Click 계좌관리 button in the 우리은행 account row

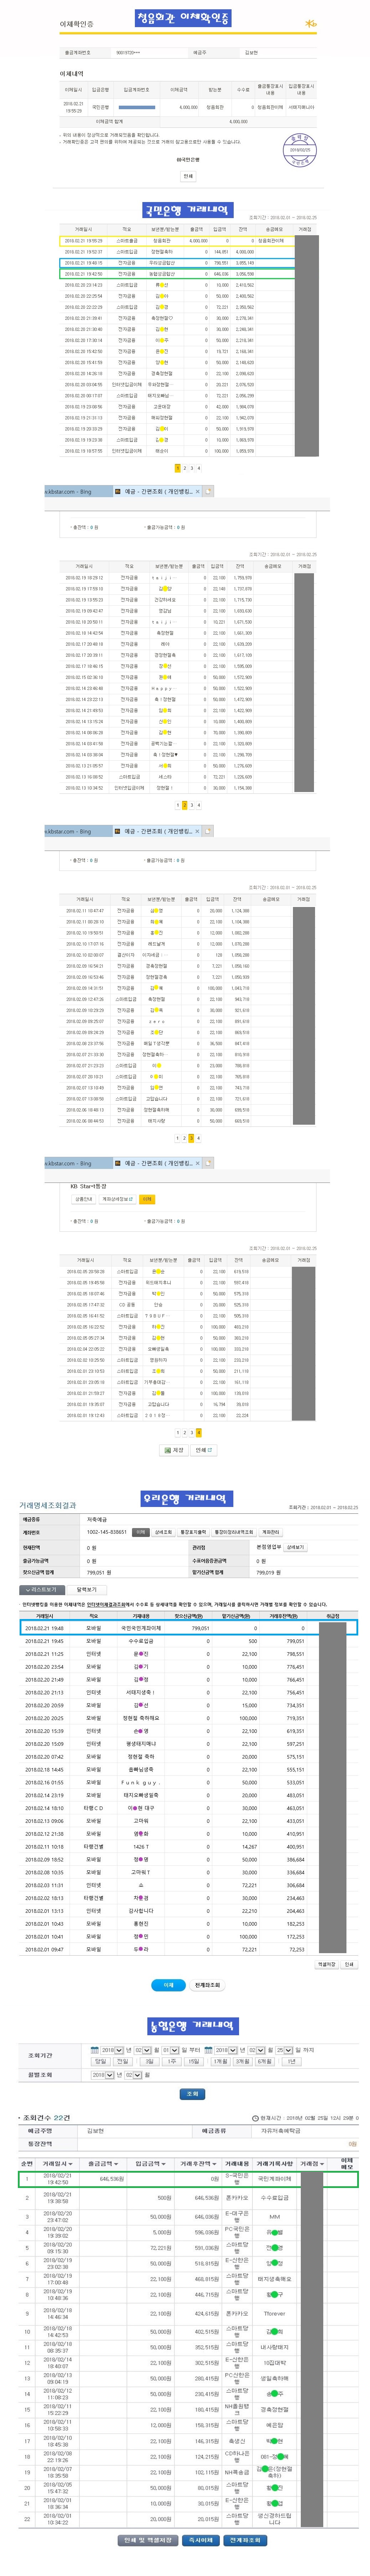click(x=270, y=1532)
